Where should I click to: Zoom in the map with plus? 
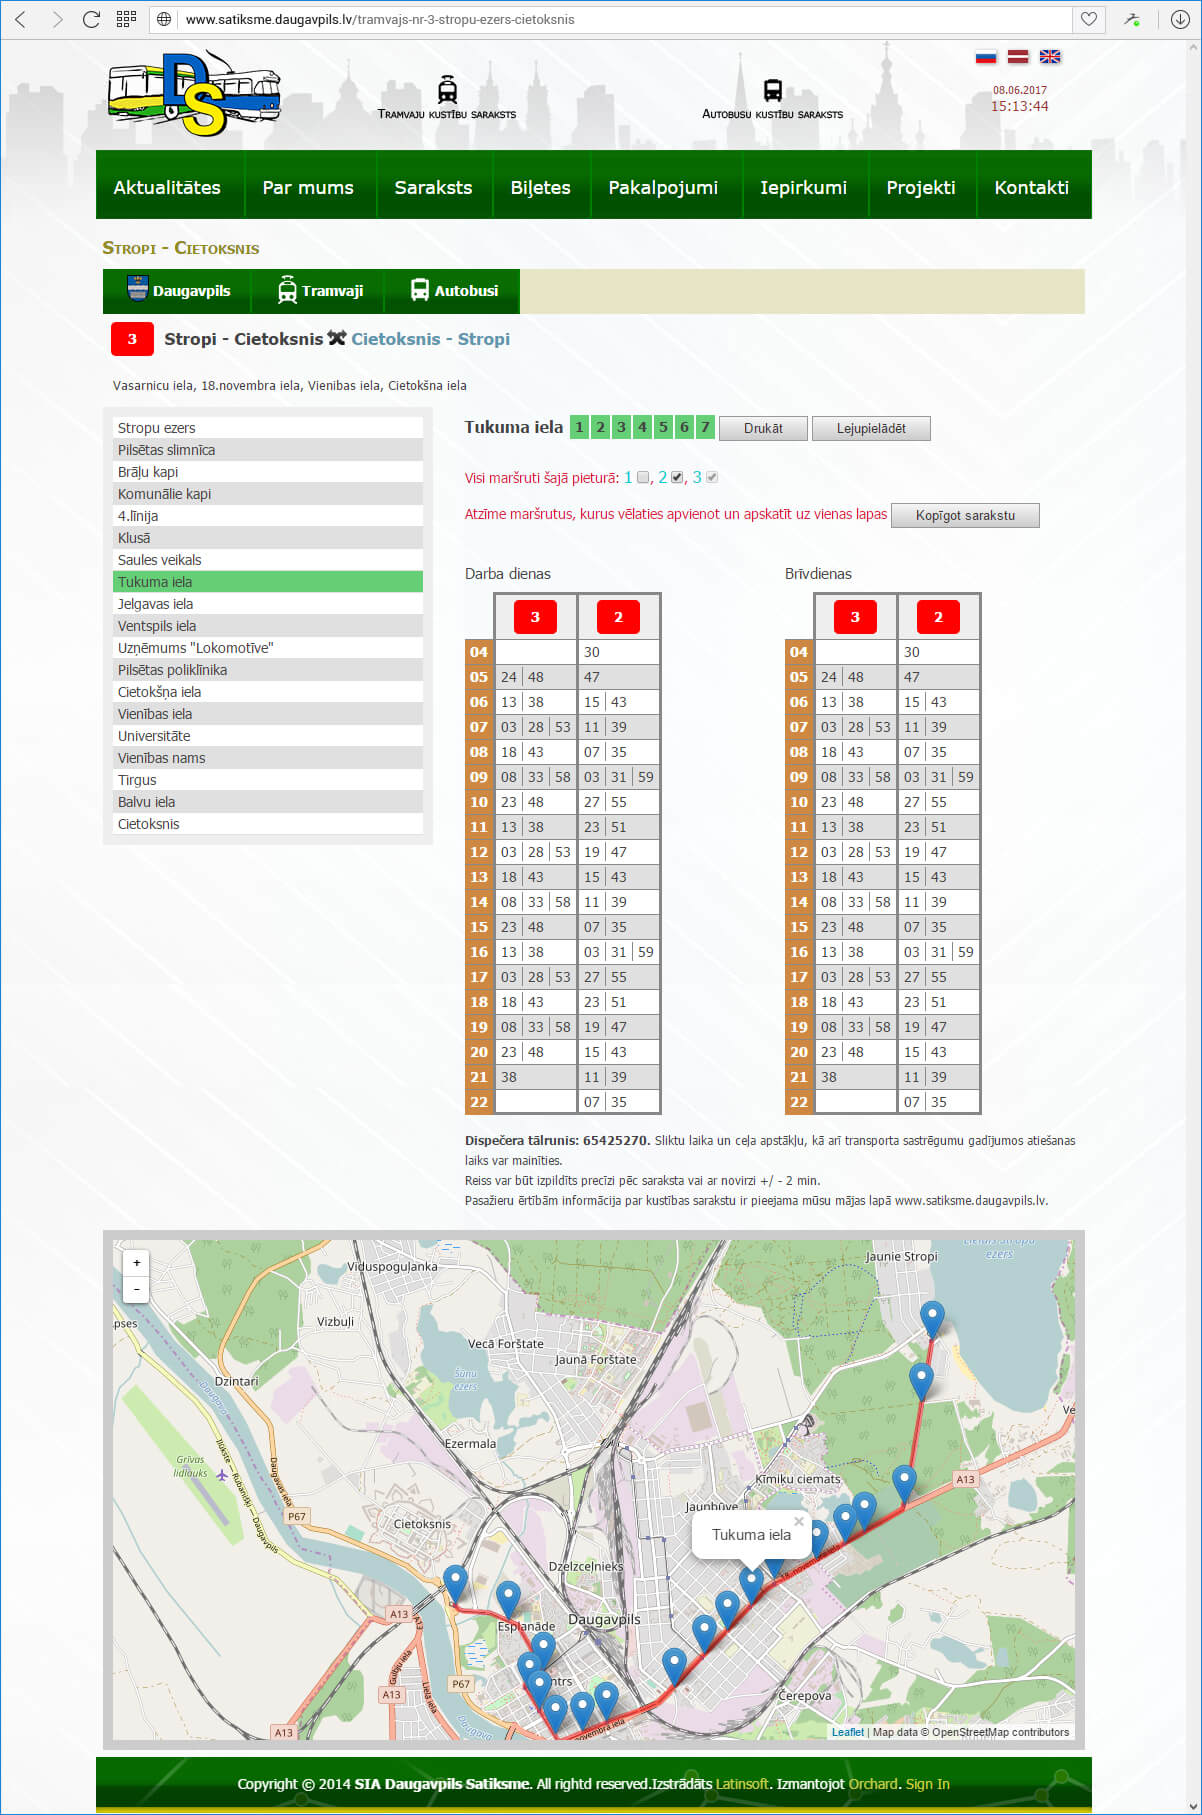coord(136,1263)
